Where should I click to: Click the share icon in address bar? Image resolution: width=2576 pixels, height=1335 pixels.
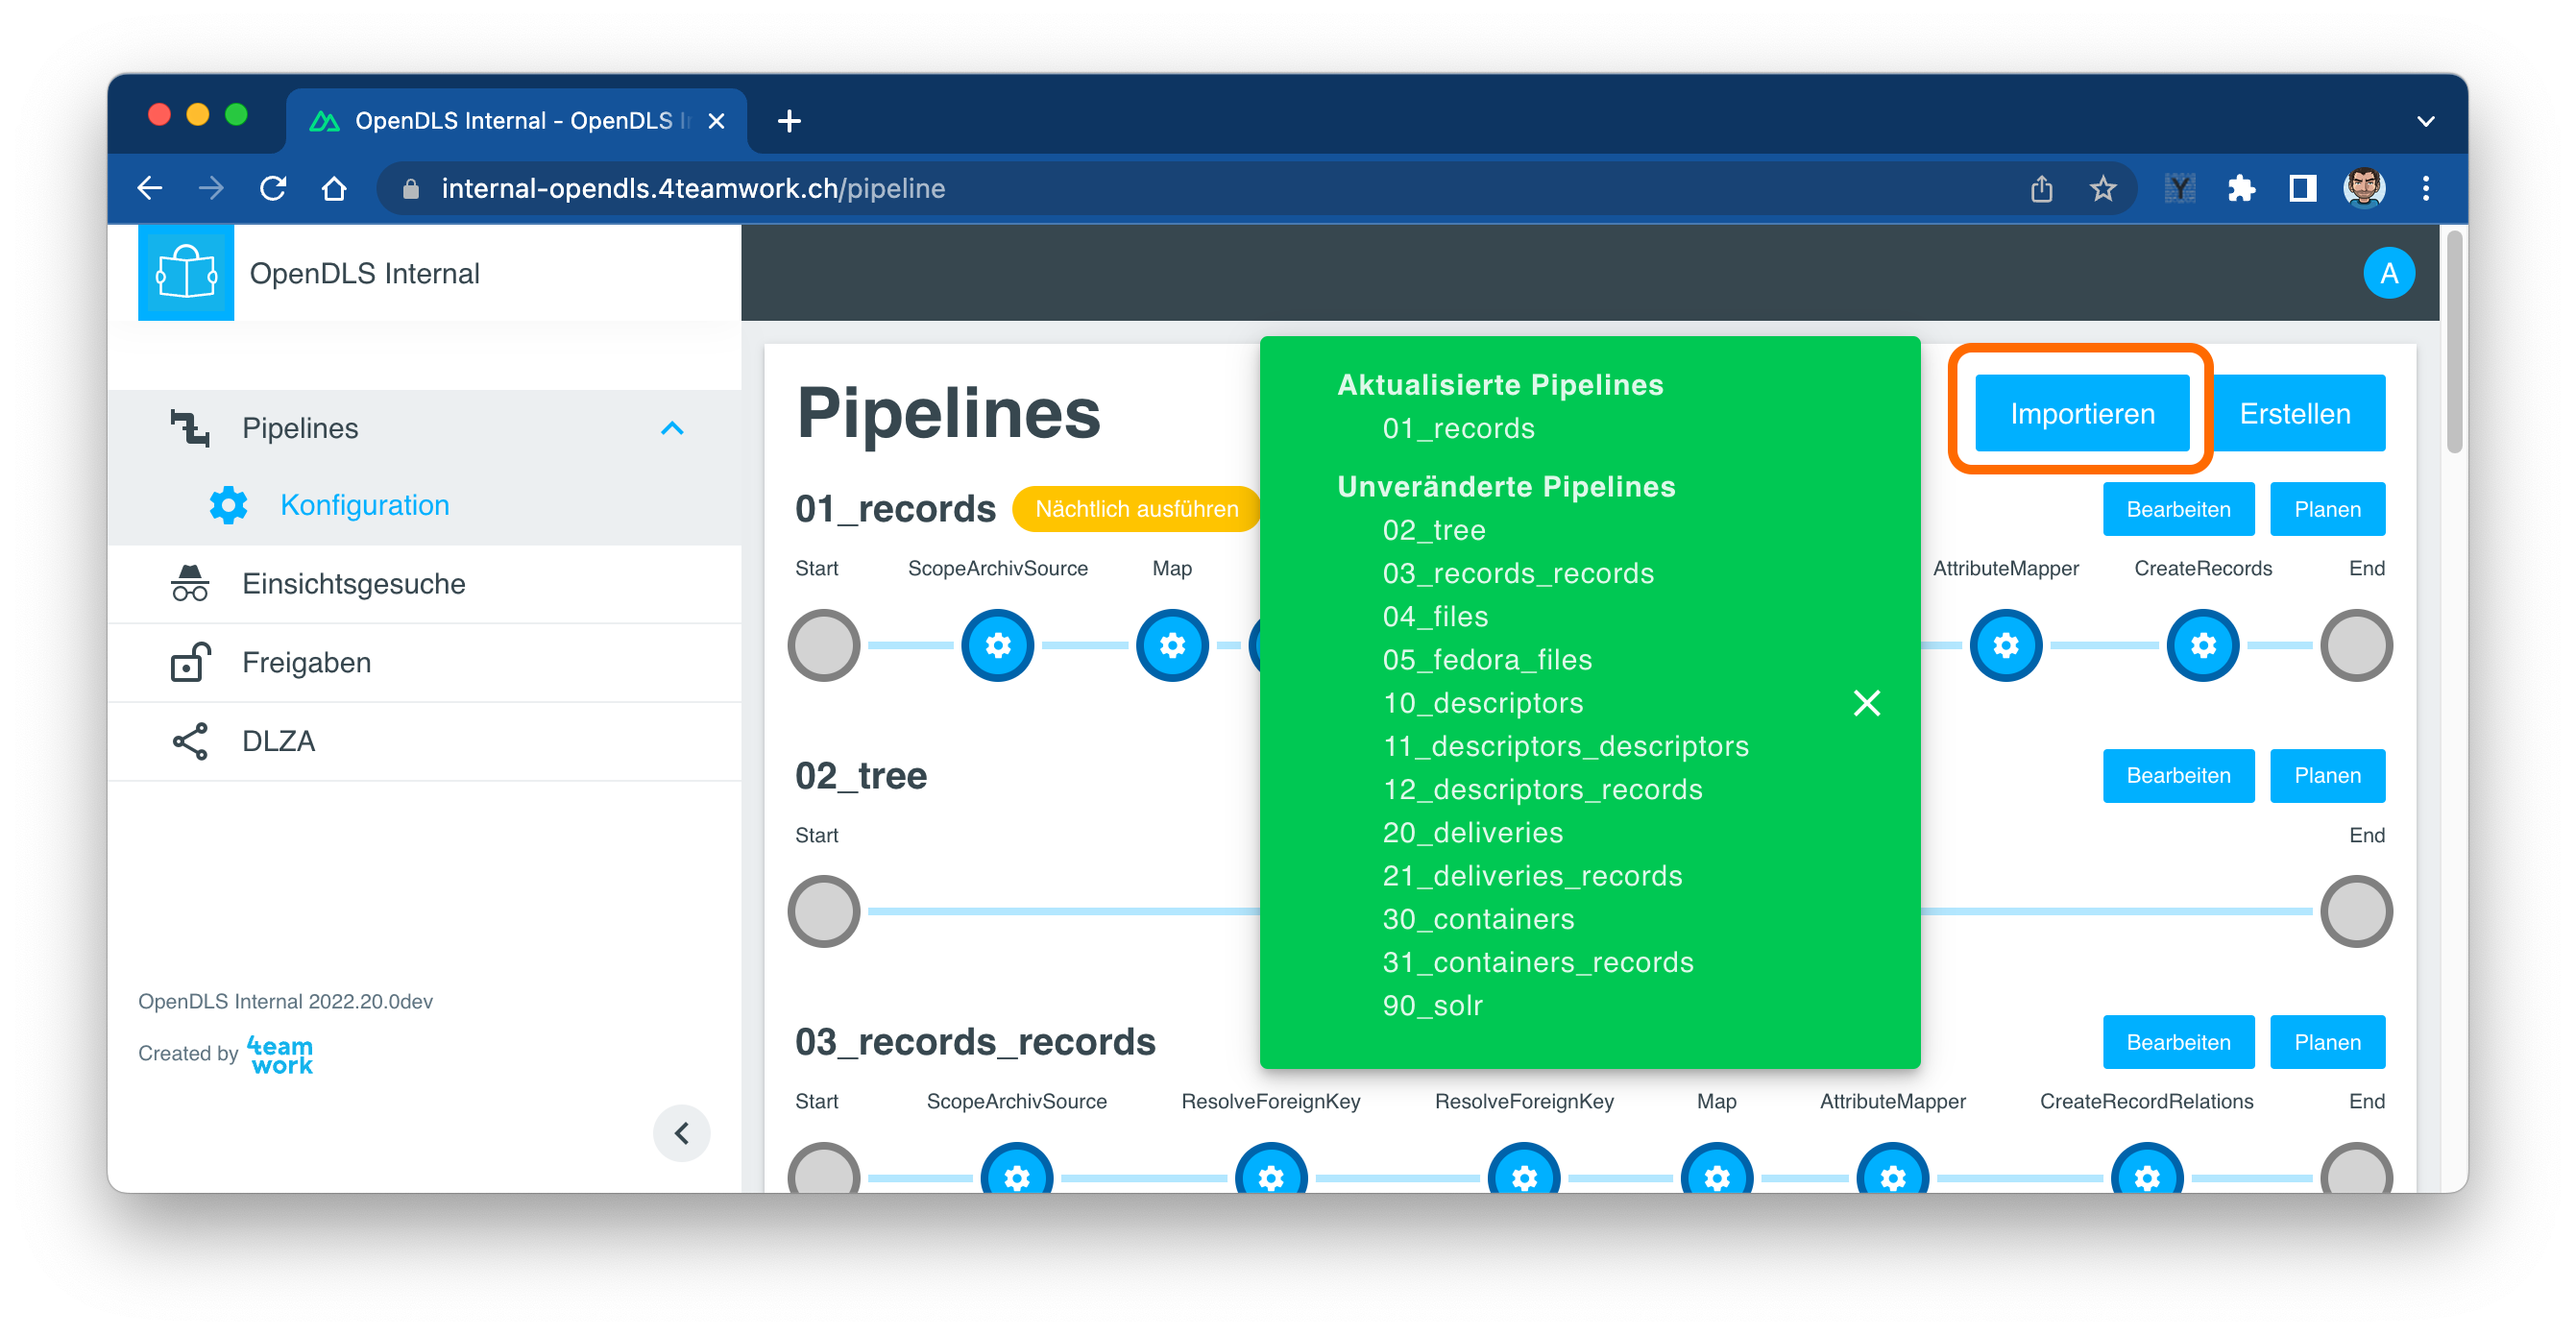click(2041, 188)
